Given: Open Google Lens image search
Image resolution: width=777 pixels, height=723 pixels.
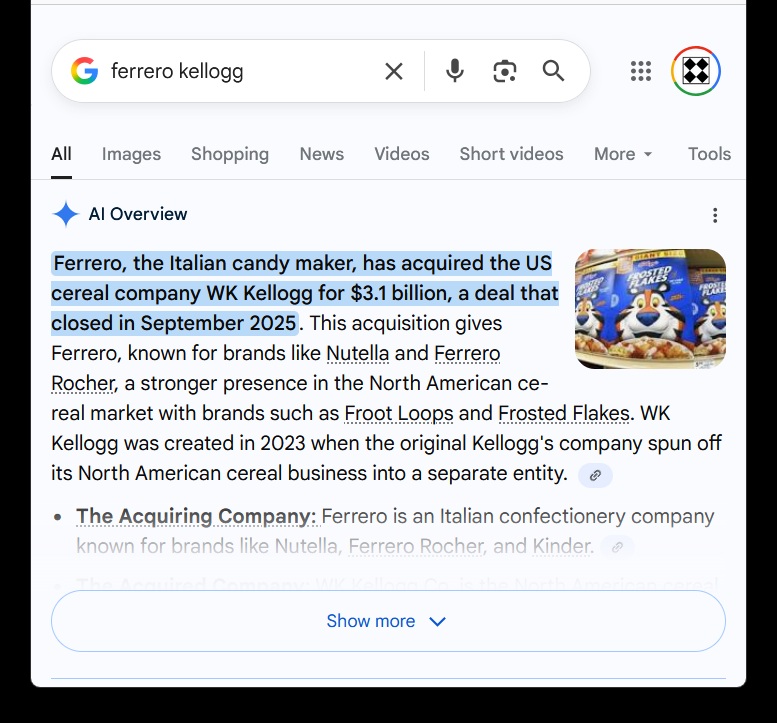Looking at the screenshot, I should [x=505, y=71].
